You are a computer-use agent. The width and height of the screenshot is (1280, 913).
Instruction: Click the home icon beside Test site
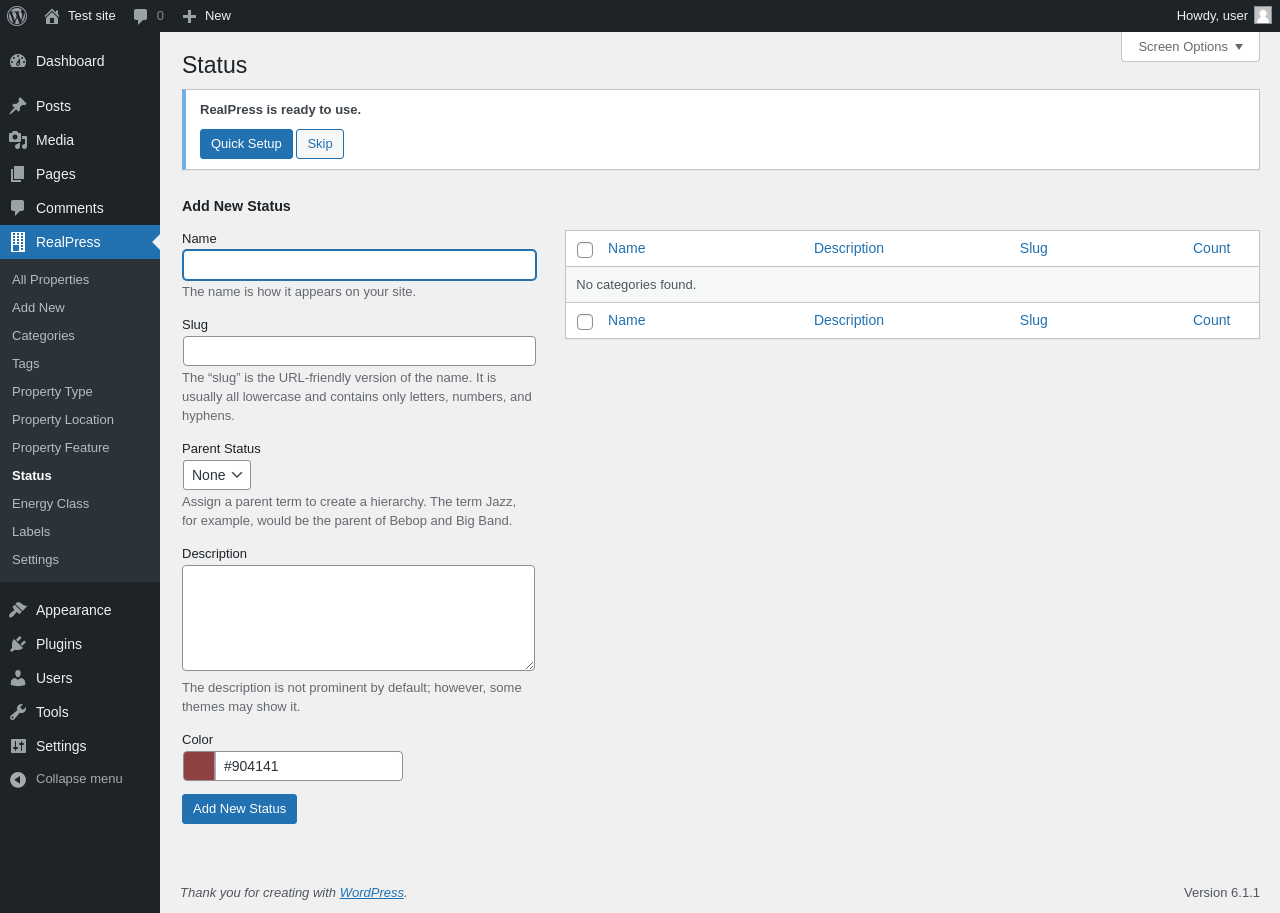click(x=52, y=16)
